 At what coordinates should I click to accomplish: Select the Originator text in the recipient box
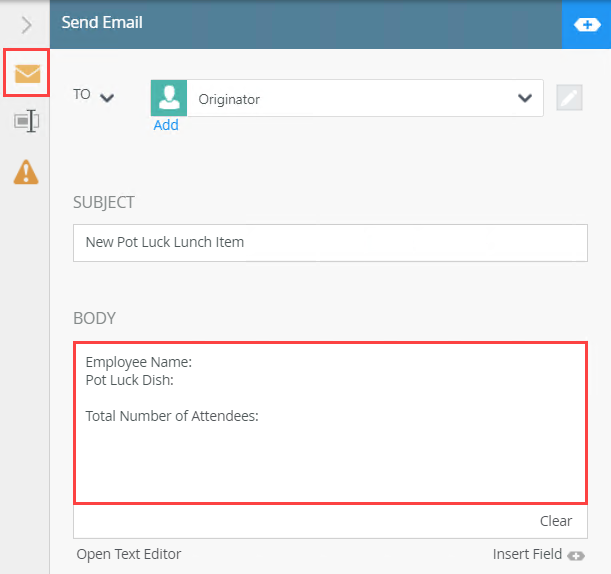click(x=229, y=98)
